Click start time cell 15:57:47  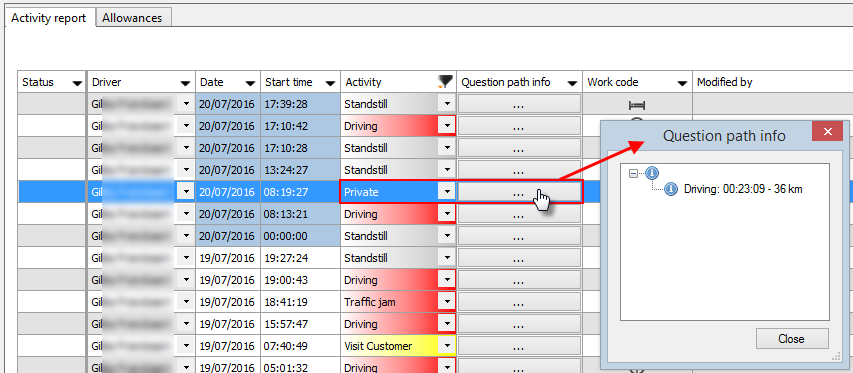tap(300, 324)
